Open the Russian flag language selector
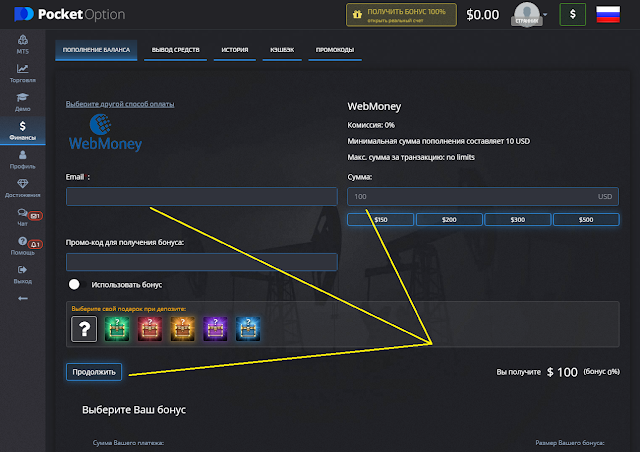The width and height of the screenshot is (640, 452). (x=608, y=14)
